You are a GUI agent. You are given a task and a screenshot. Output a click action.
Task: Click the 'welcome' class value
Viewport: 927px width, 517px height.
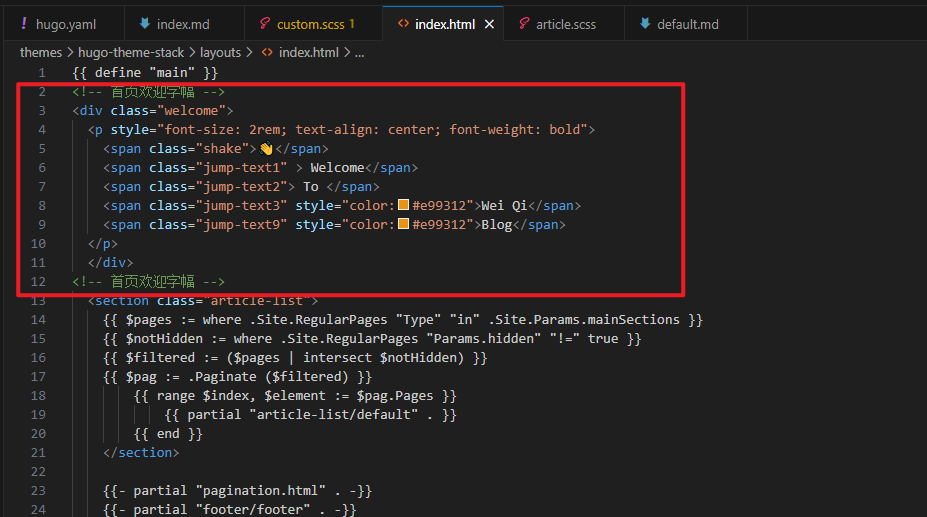(x=191, y=111)
